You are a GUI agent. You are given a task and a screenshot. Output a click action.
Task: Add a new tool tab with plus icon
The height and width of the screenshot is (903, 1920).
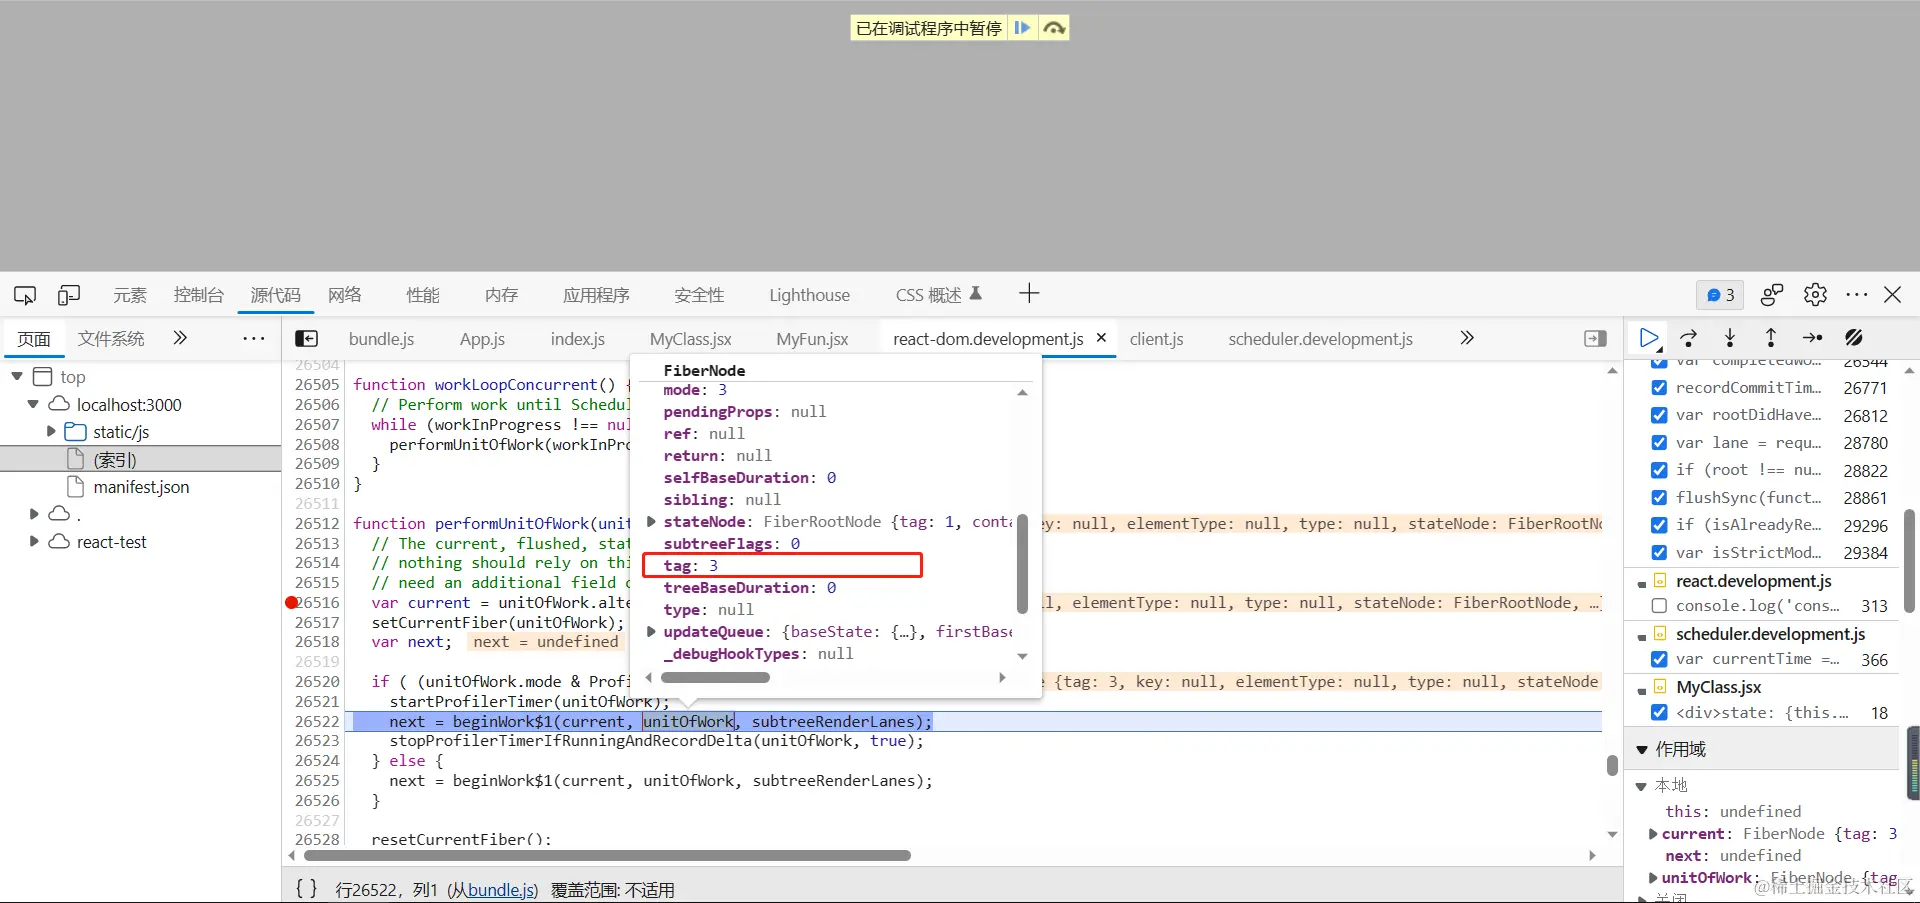[x=1029, y=293]
